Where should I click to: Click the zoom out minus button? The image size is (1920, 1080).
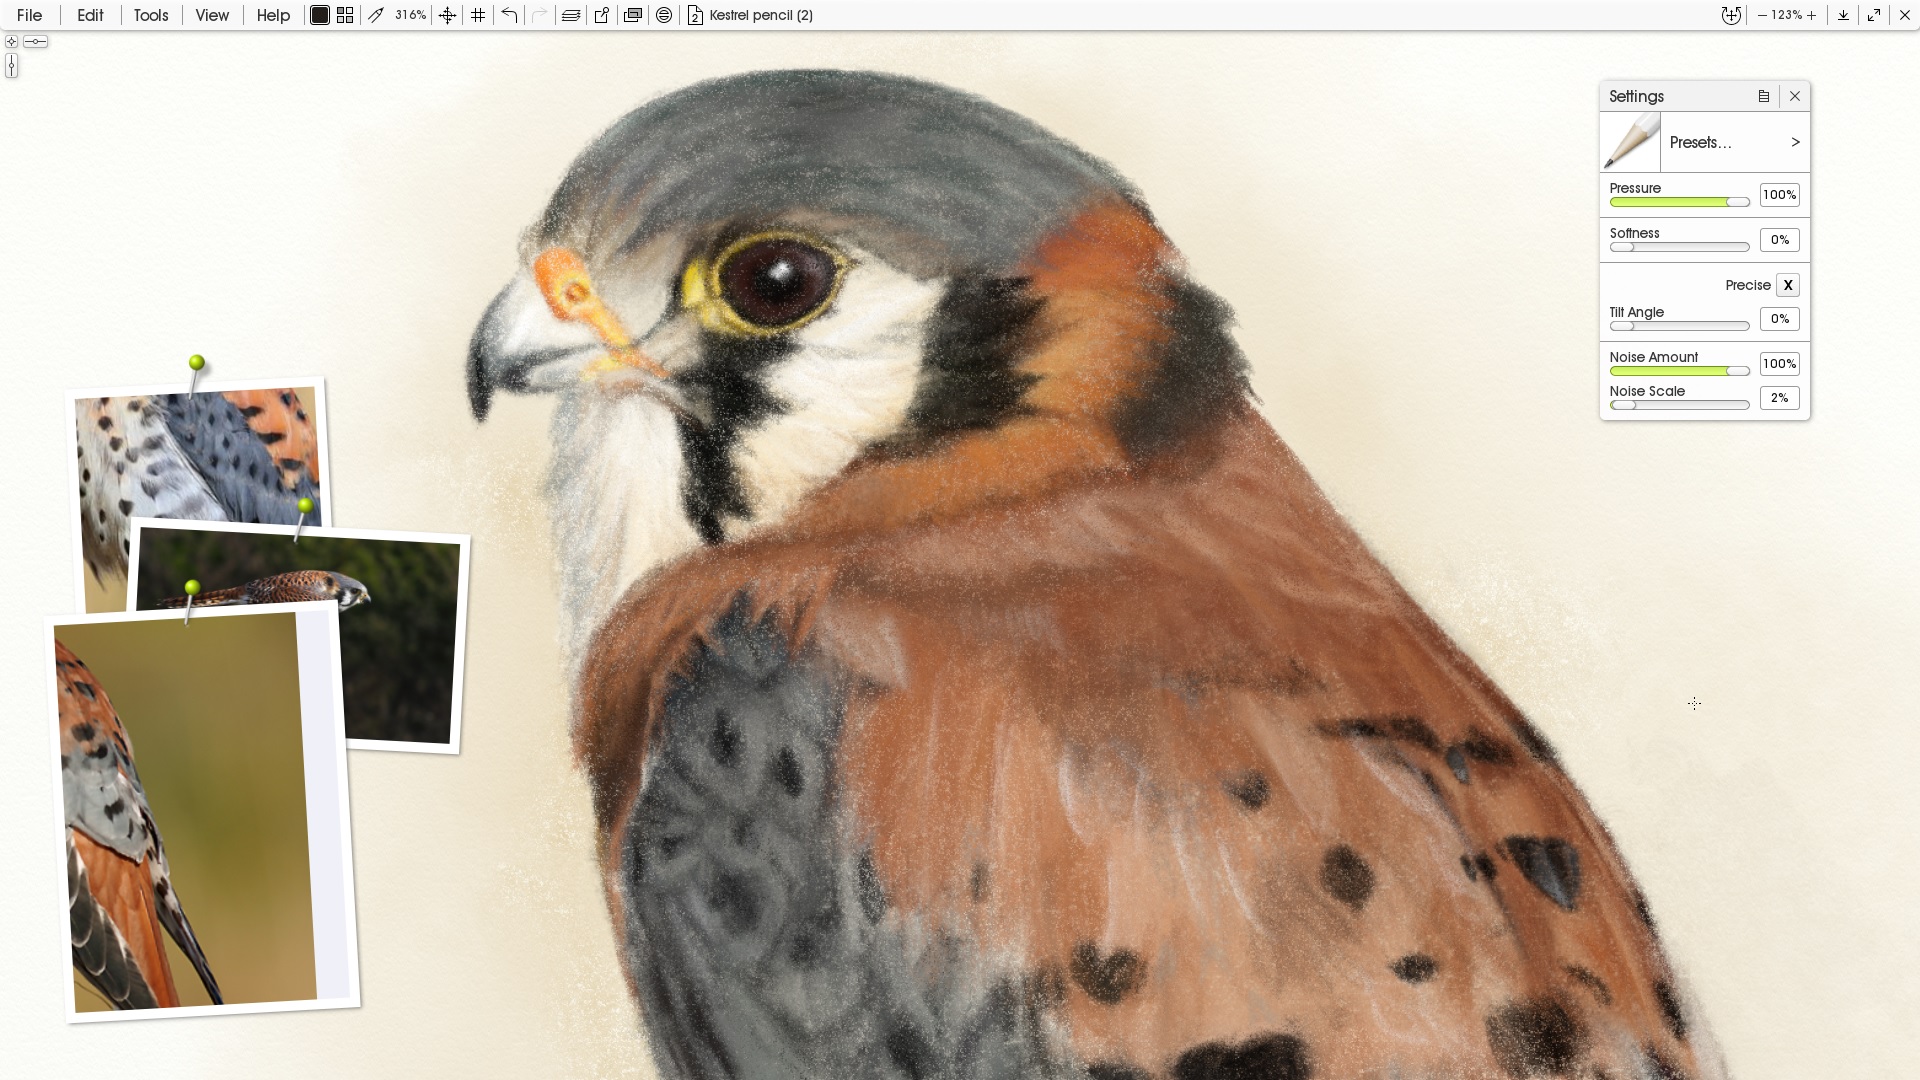coord(1762,15)
